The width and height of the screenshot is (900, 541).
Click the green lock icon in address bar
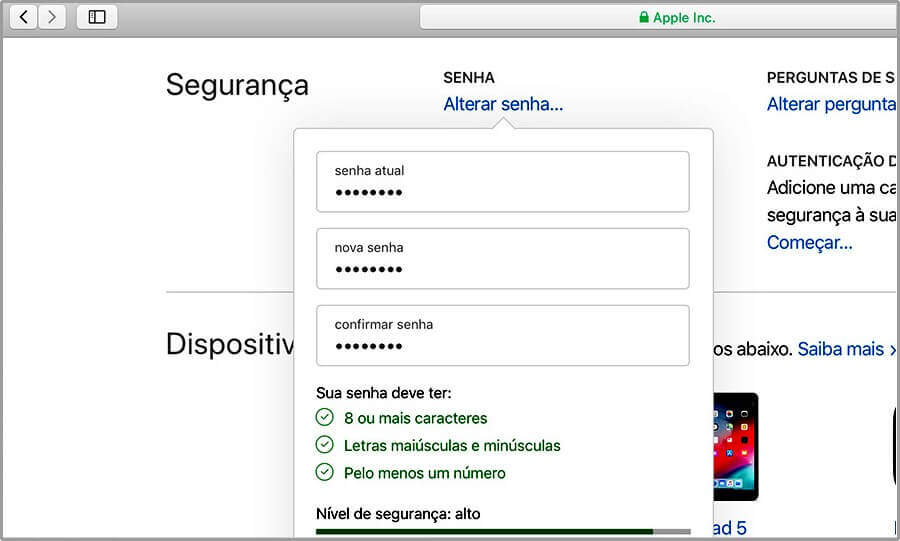(644, 17)
